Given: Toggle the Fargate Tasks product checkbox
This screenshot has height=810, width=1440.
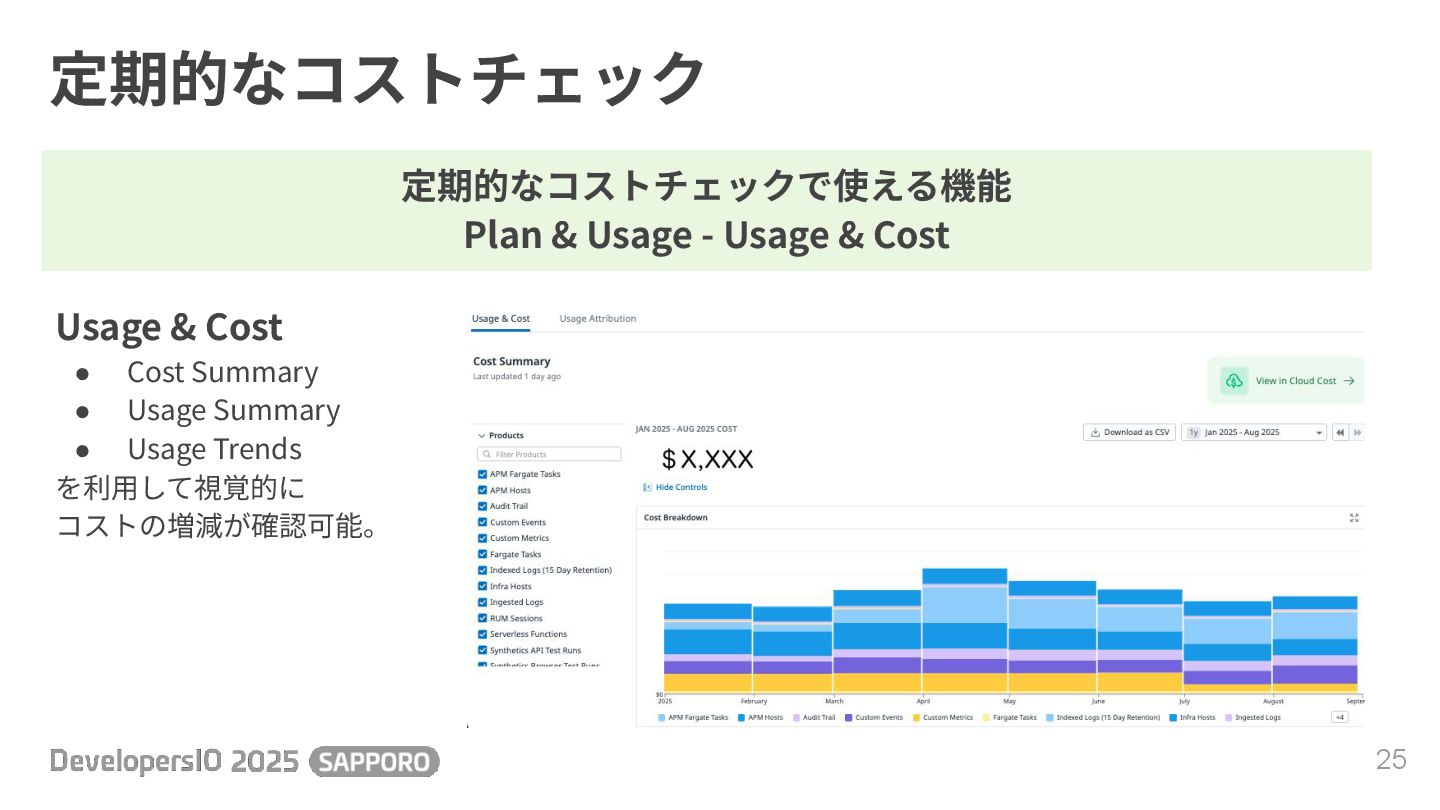Looking at the screenshot, I should pyautogui.click(x=482, y=554).
